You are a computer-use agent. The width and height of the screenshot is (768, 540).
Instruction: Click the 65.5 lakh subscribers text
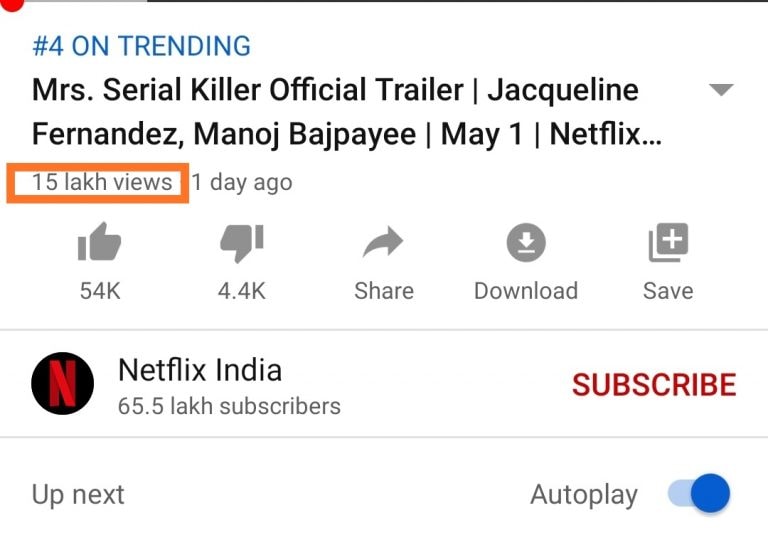(x=229, y=407)
